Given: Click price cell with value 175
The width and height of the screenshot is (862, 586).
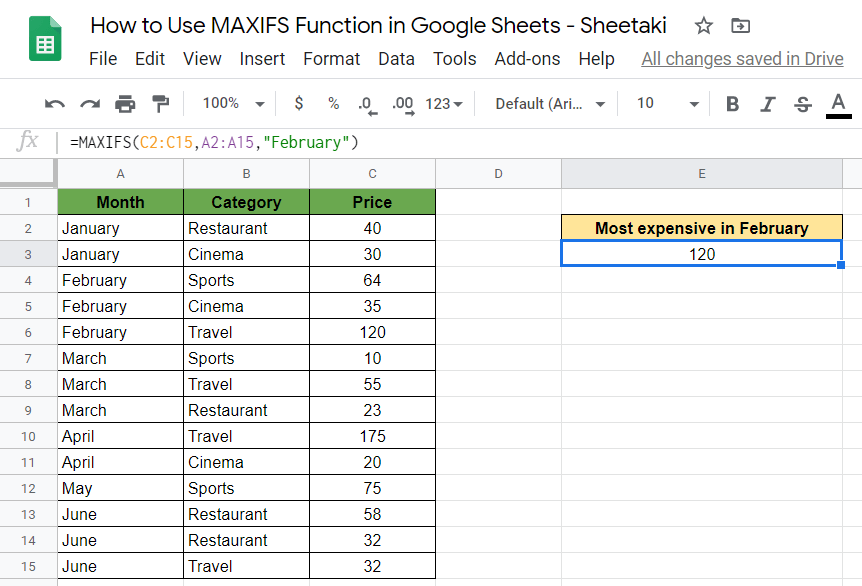Looking at the screenshot, I should point(372,436).
